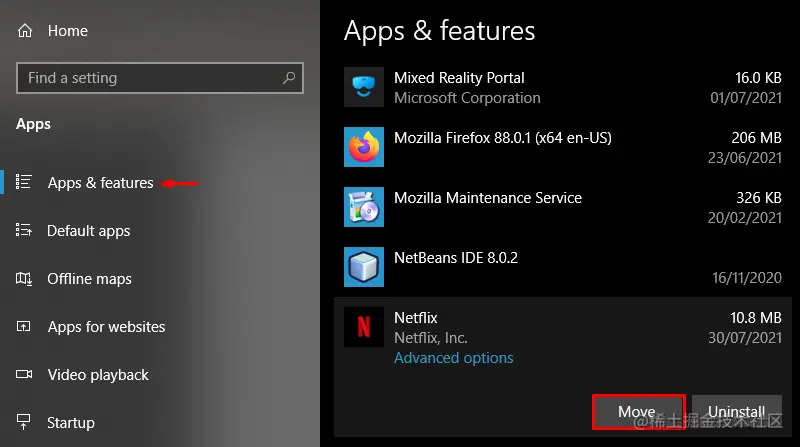Select Mozilla Firefox 88.0.1 entry name
Image resolution: width=800 pixels, height=447 pixels.
pos(503,138)
